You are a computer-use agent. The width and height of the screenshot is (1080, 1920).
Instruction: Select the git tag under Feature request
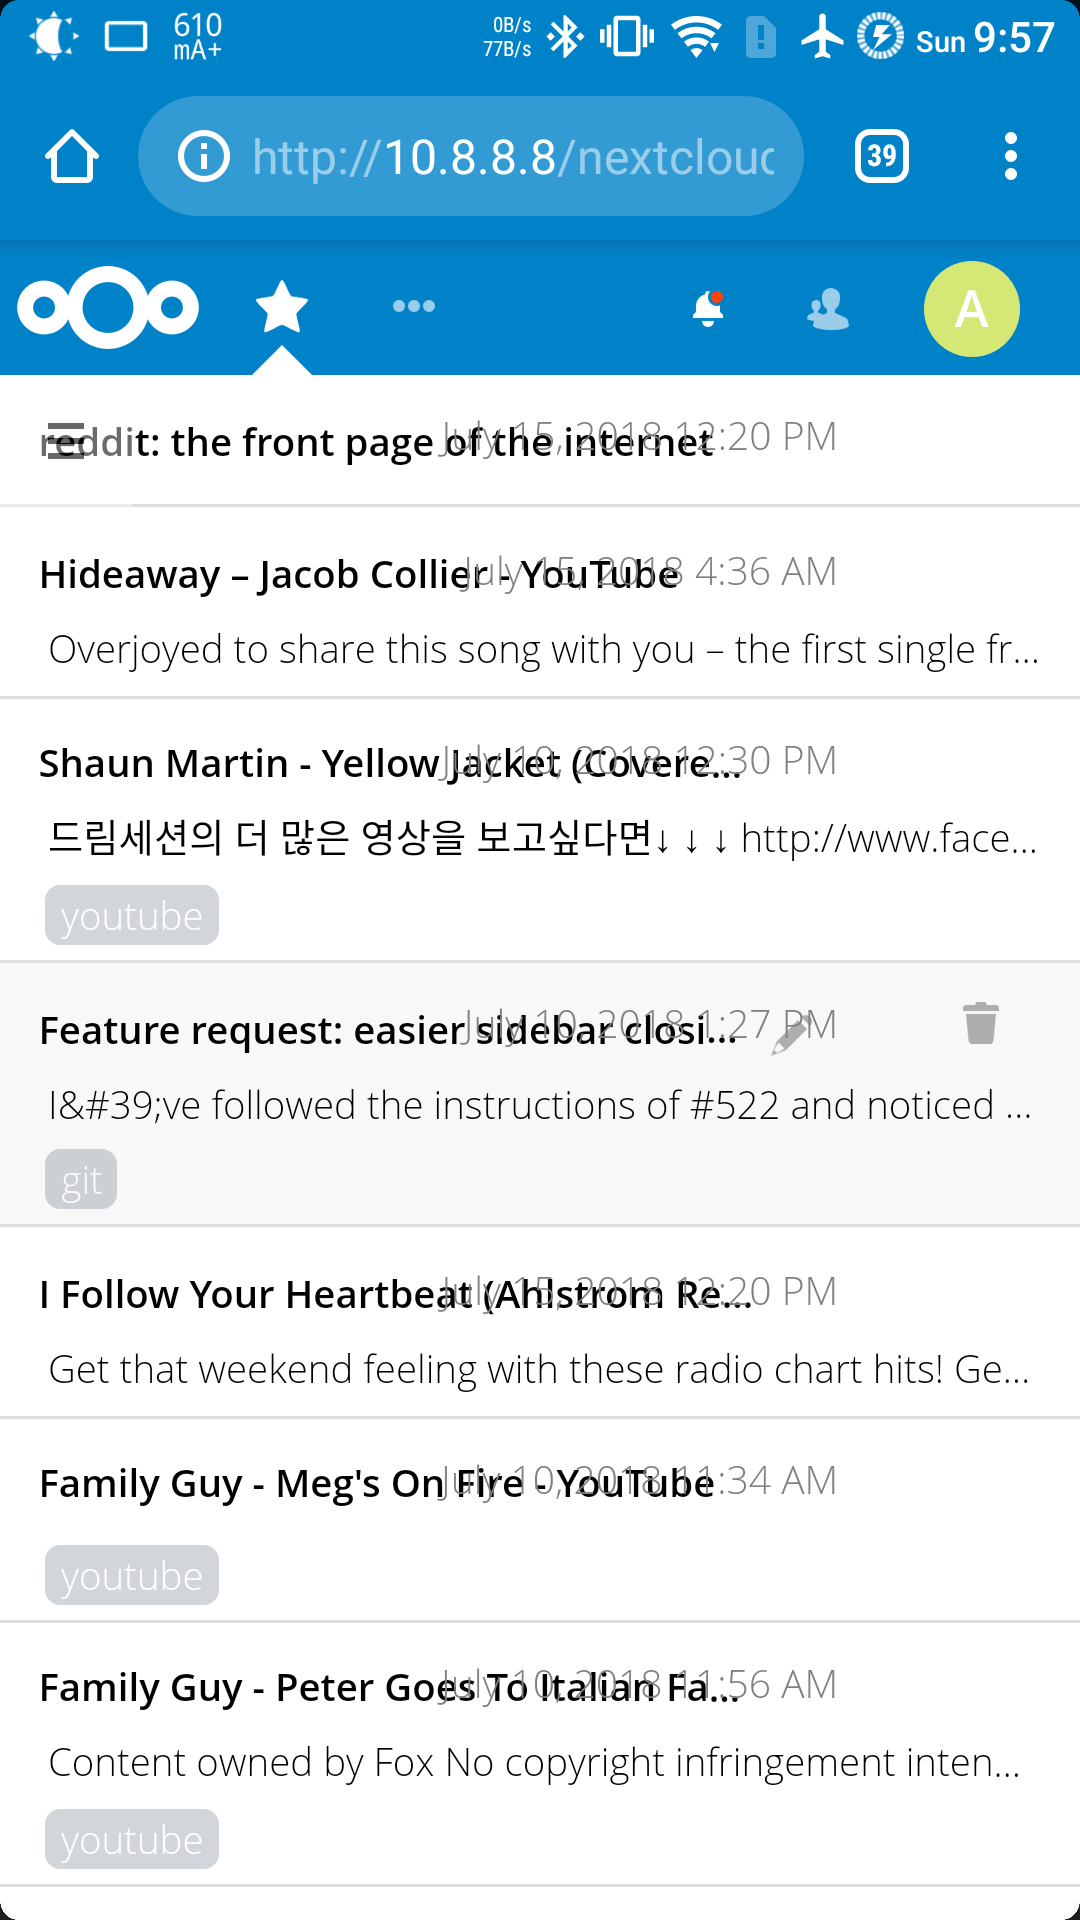click(81, 1178)
